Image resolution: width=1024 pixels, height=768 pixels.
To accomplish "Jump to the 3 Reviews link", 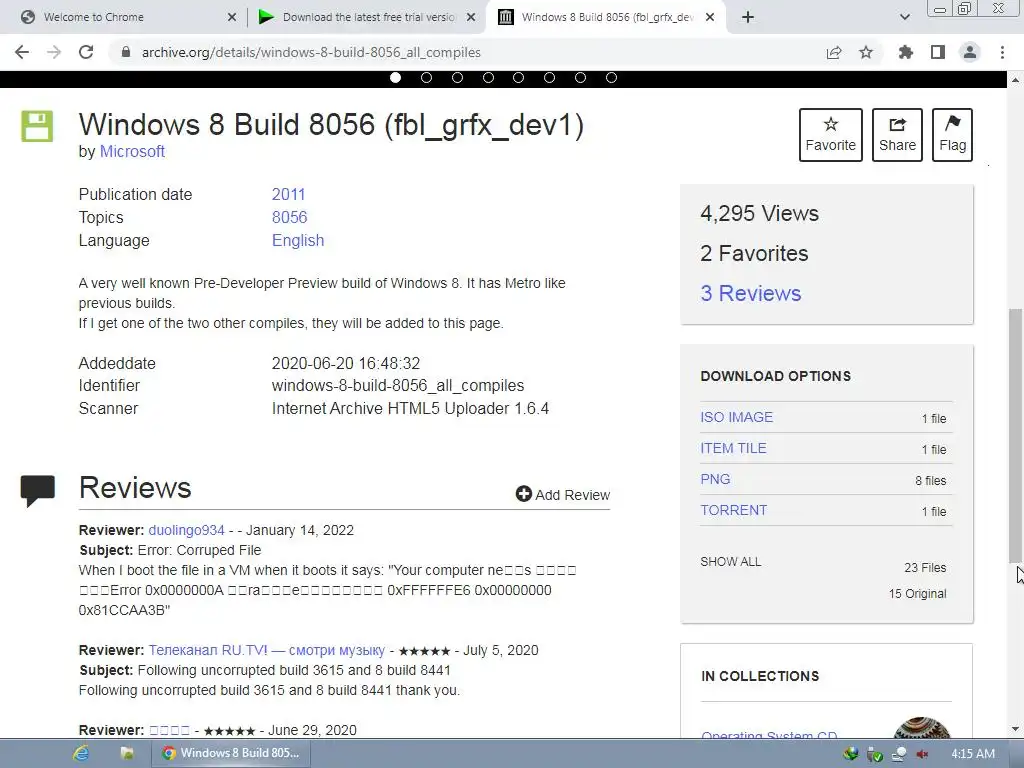I will 750,293.
